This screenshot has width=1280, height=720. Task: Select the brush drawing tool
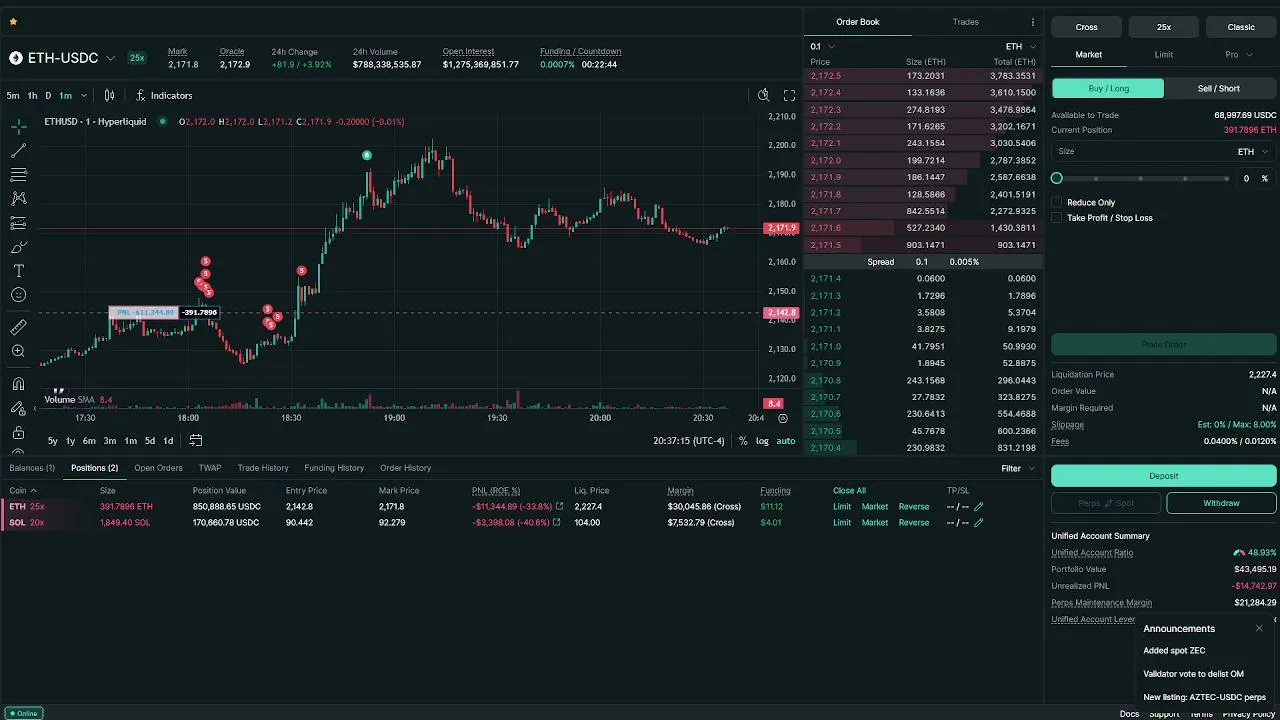[x=18, y=247]
